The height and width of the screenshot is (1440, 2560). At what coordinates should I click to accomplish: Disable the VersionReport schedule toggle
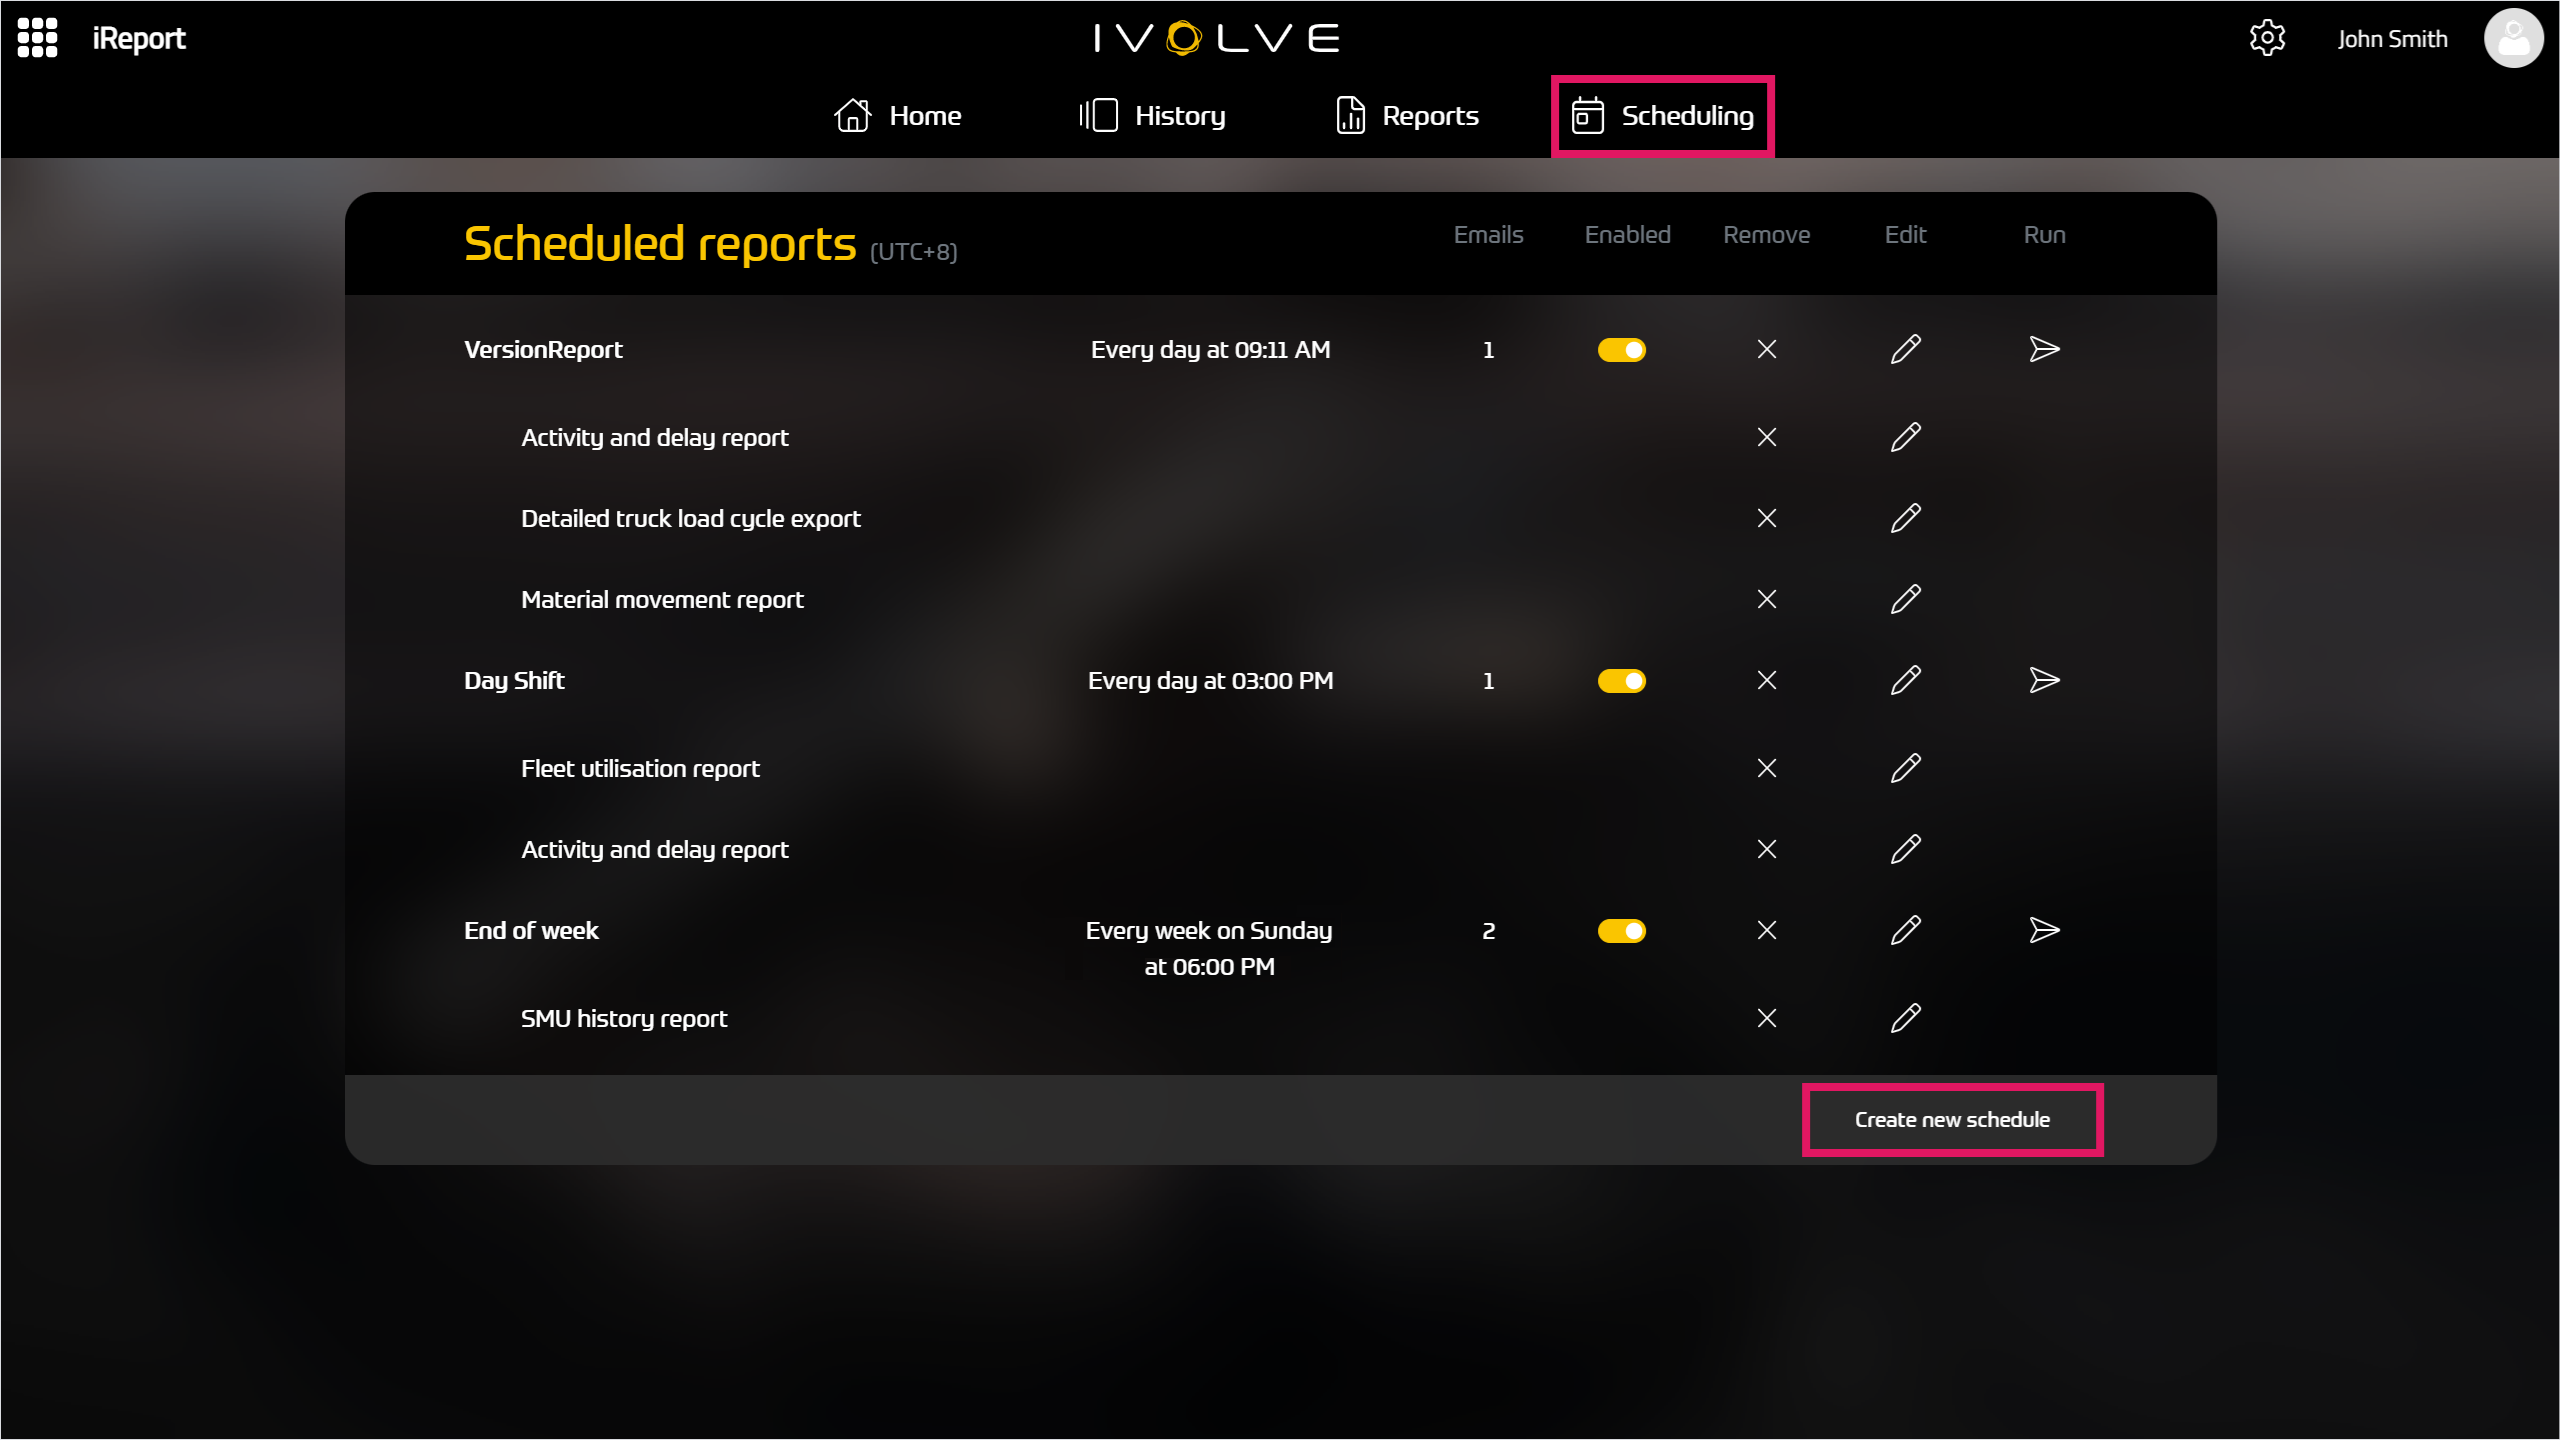click(x=1621, y=350)
